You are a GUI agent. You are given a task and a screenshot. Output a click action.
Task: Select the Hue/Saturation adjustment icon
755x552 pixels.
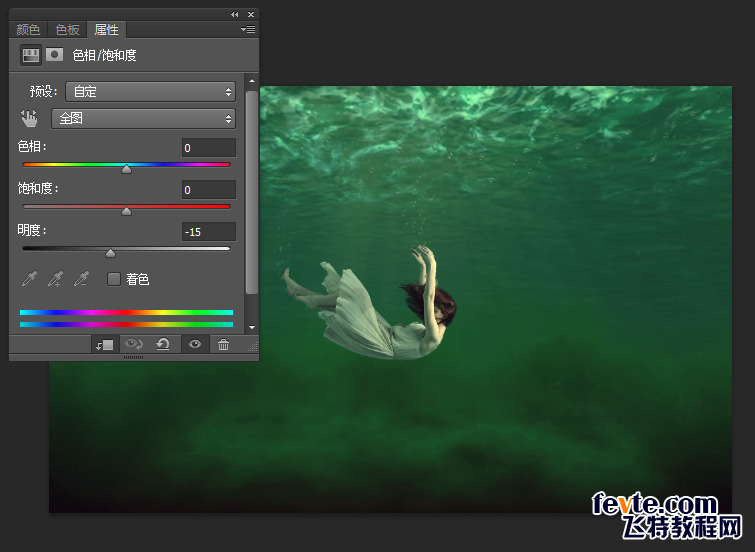coord(31,55)
